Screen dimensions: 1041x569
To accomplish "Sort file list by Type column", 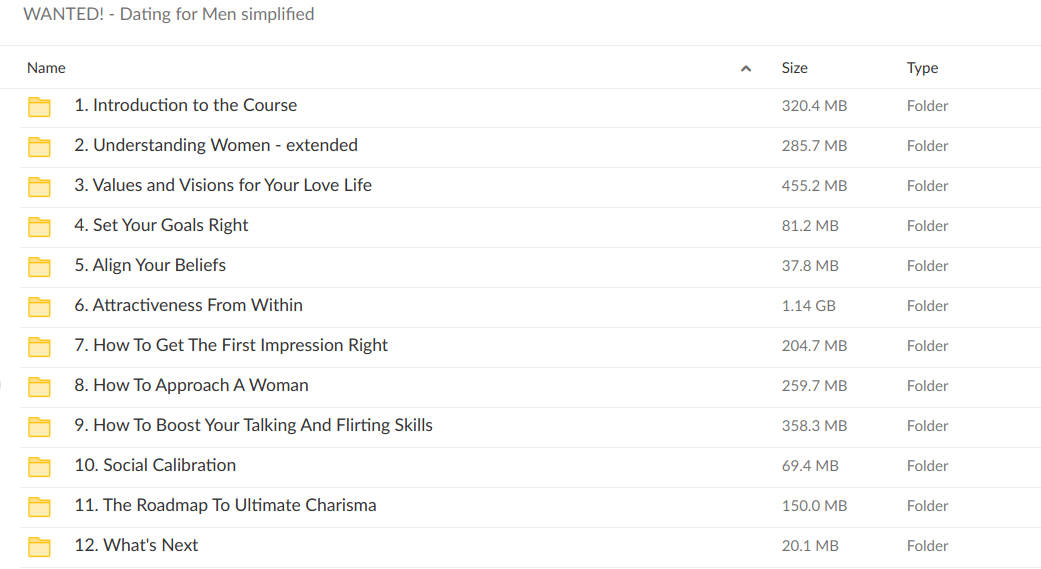I will pyautogui.click(x=922, y=68).
